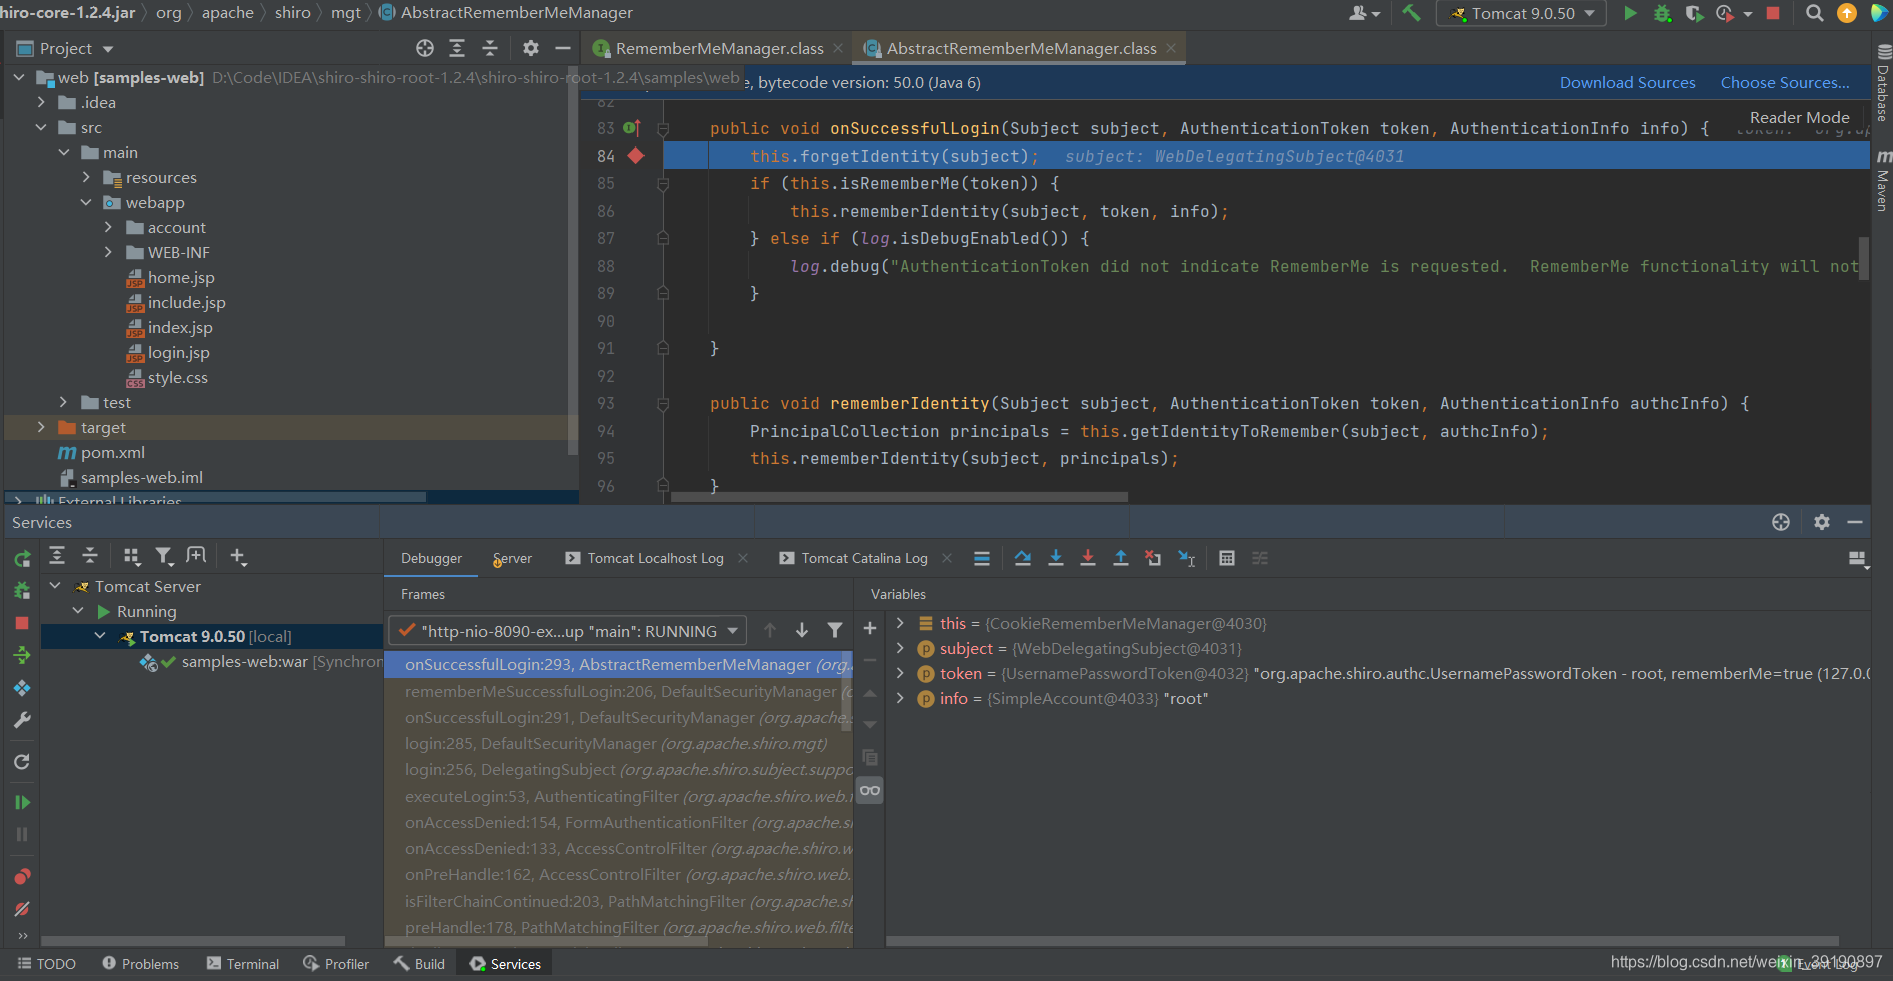Toggle breakpoint at line 84
The height and width of the screenshot is (981, 1893).
(x=636, y=156)
